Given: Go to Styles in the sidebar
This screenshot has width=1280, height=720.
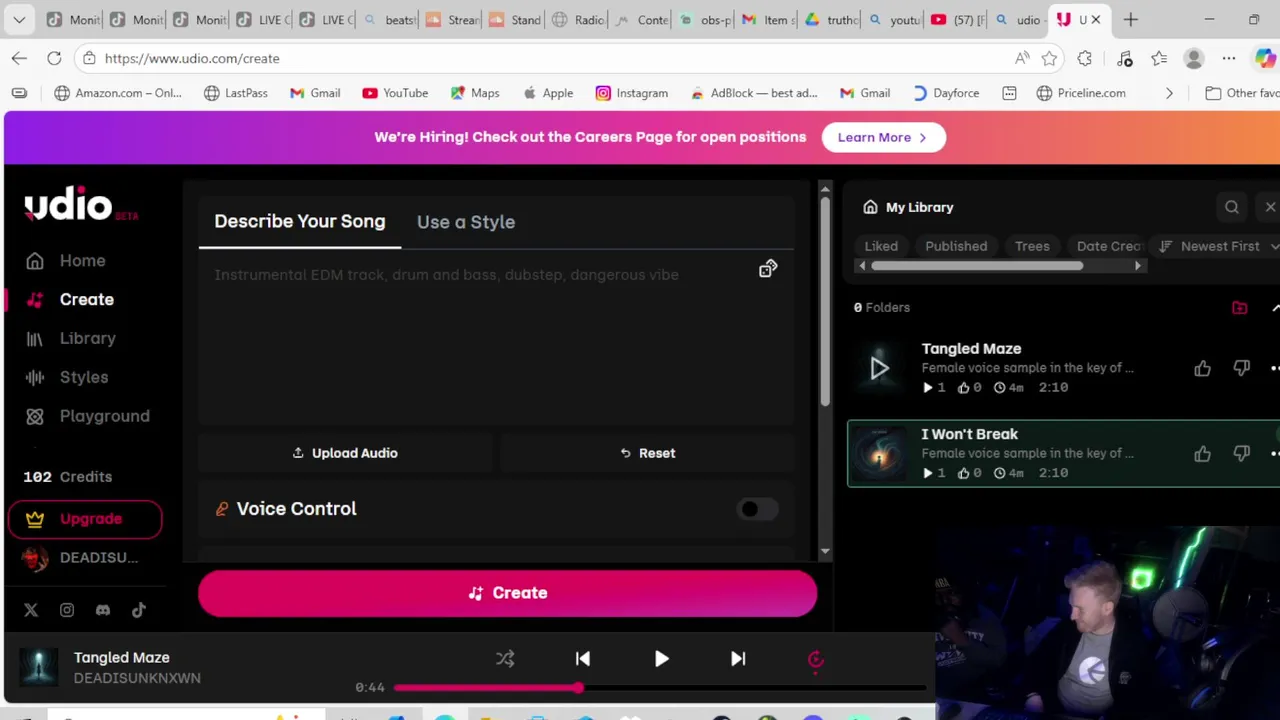Looking at the screenshot, I should pyautogui.click(x=66, y=377).
